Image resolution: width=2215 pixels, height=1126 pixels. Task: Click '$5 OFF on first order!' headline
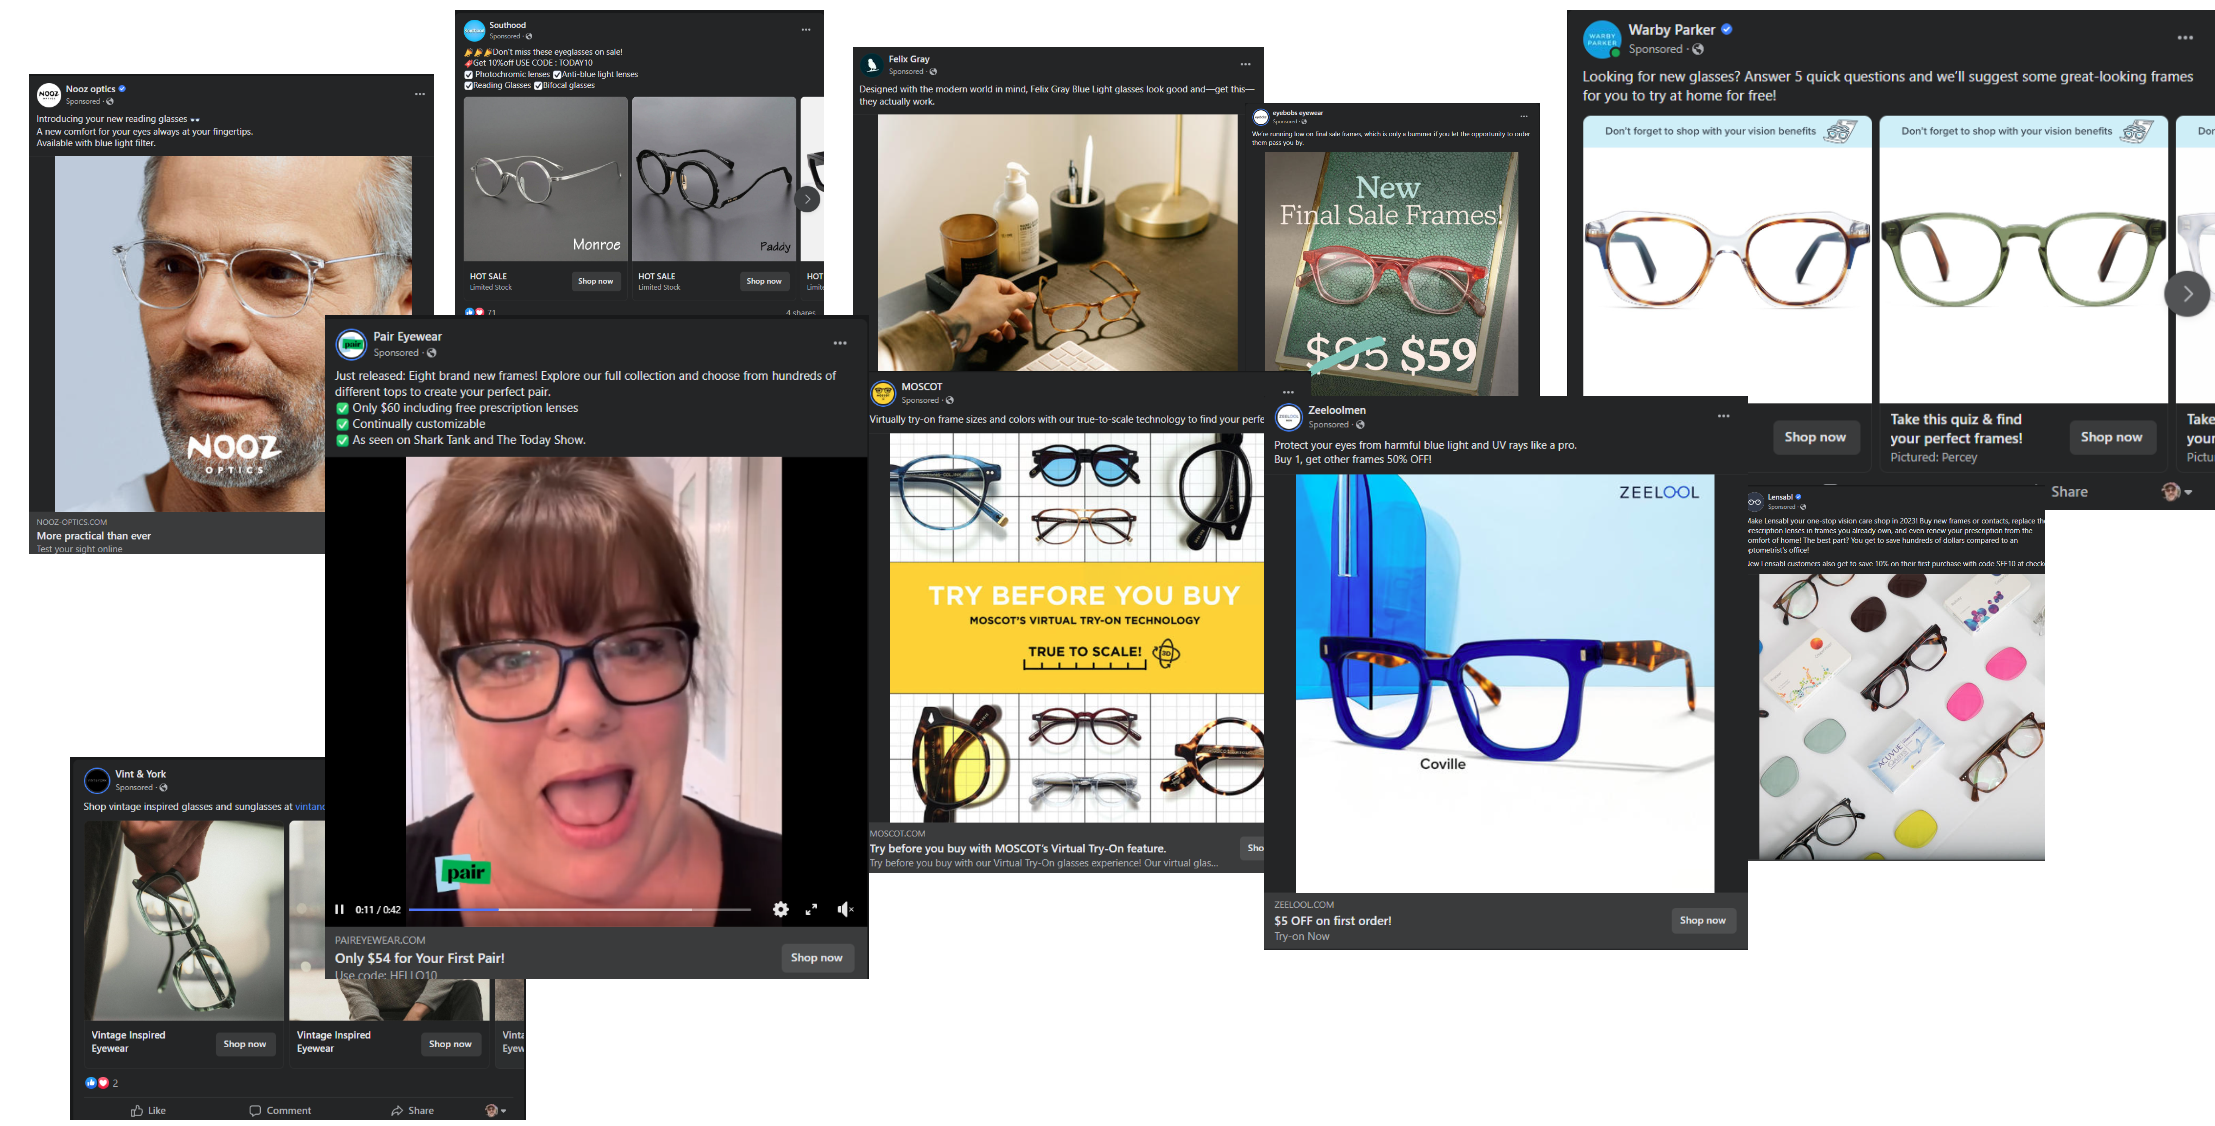pyautogui.click(x=1333, y=921)
